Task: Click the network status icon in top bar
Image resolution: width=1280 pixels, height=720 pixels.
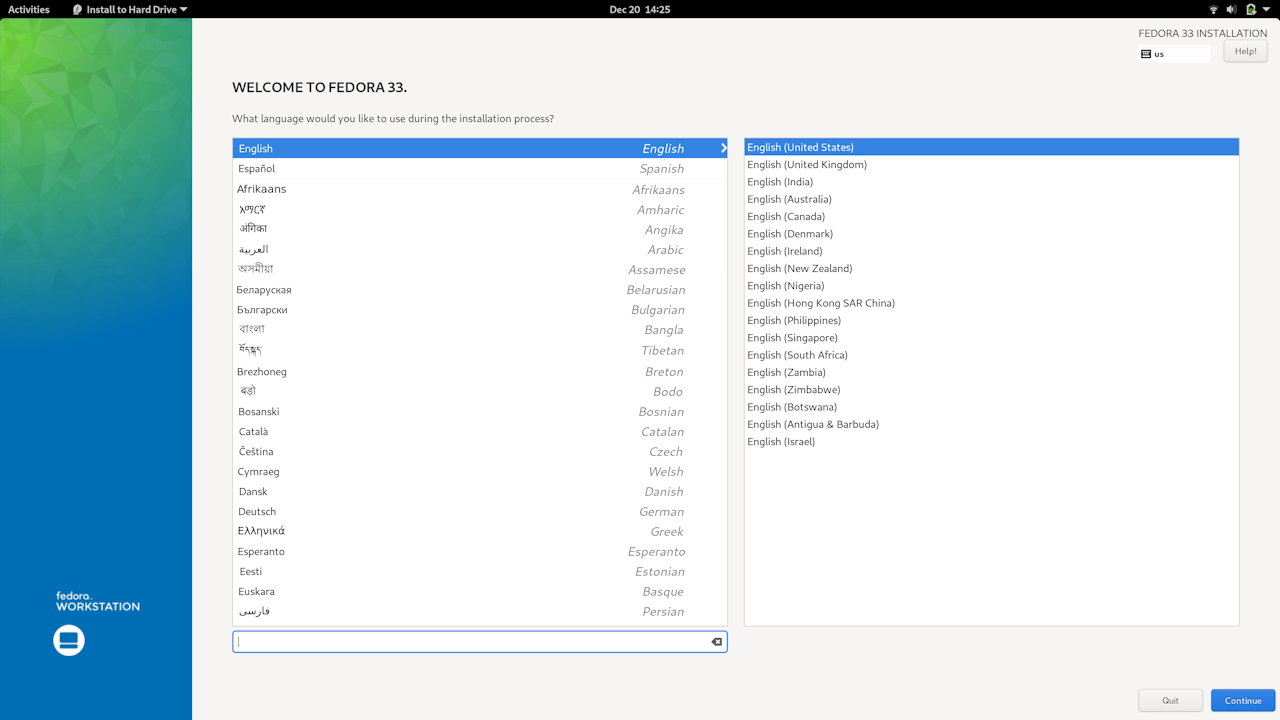Action: click(1214, 9)
